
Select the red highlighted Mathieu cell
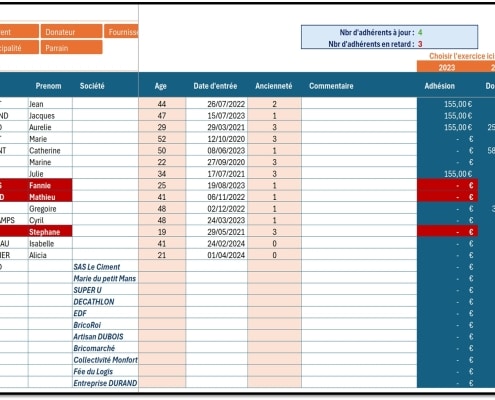[x=50, y=197]
